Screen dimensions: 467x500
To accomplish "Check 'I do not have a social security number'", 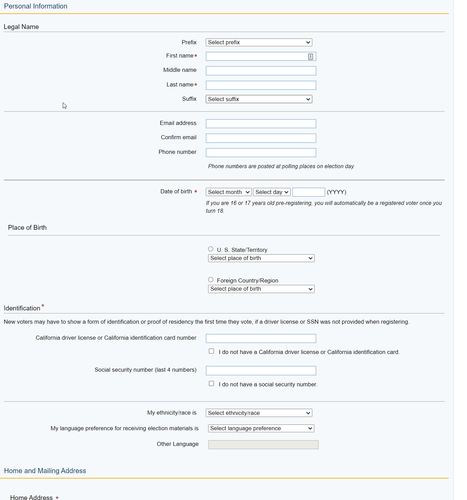I will (x=211, y=383).
